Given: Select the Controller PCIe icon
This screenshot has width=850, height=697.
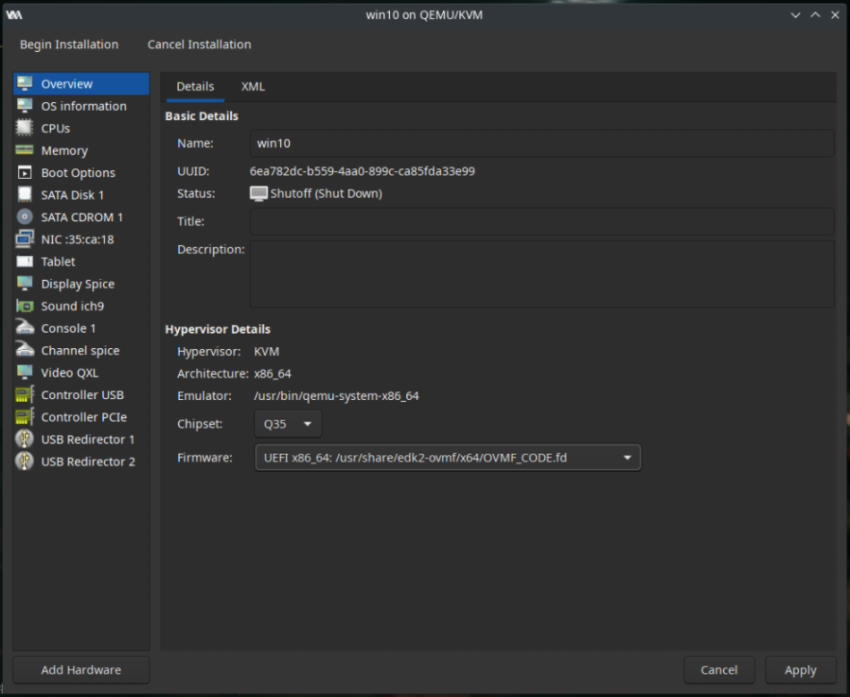Looking at the screenshot, I should 24,417.
